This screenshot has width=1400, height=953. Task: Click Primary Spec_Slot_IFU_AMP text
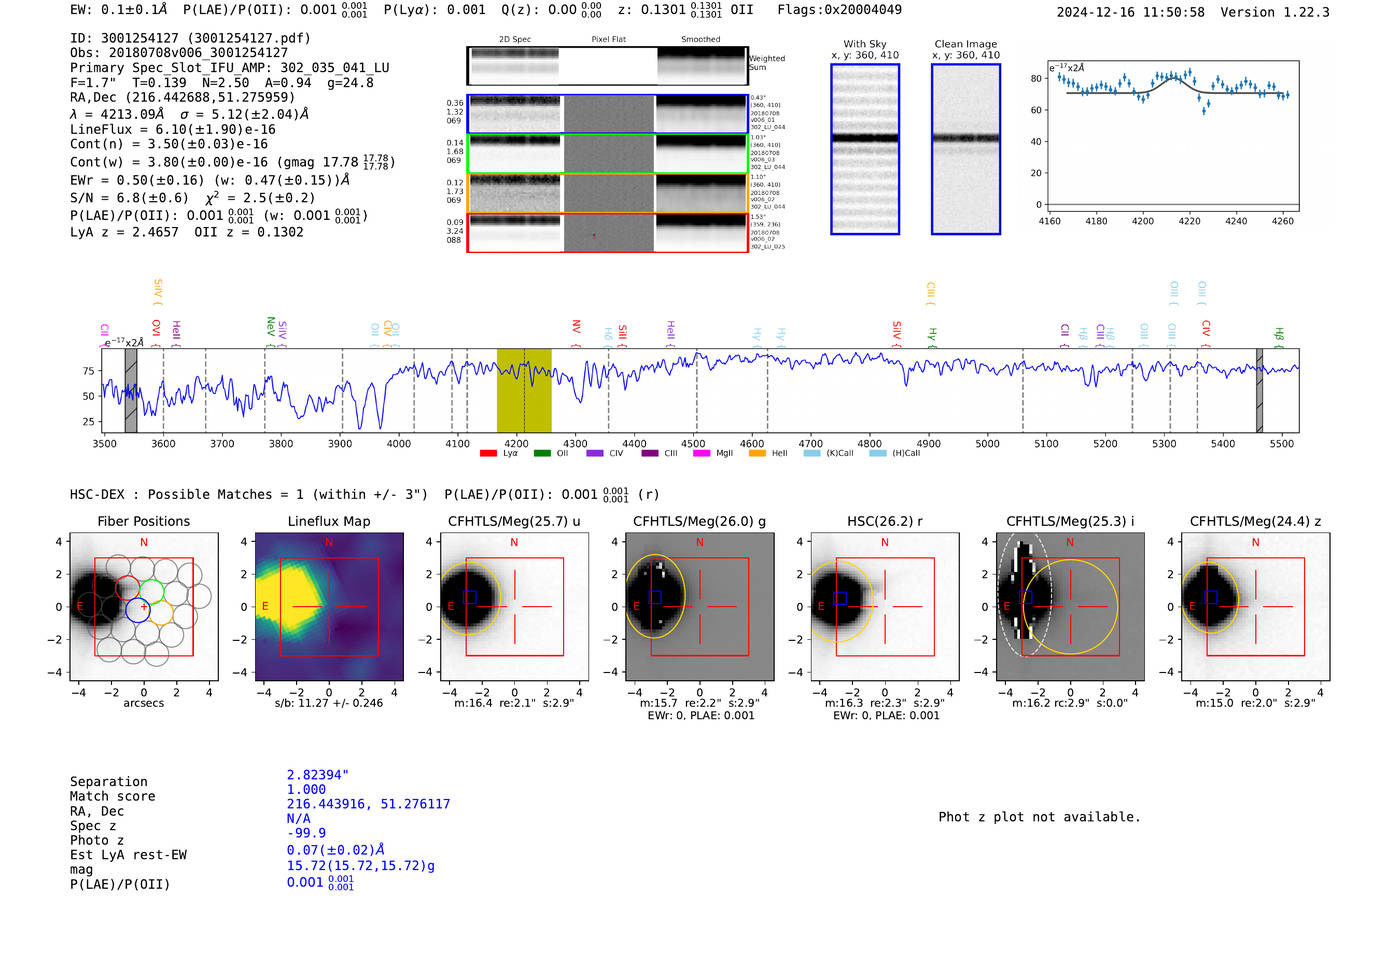pyautogui.click(x=230, y=68)
